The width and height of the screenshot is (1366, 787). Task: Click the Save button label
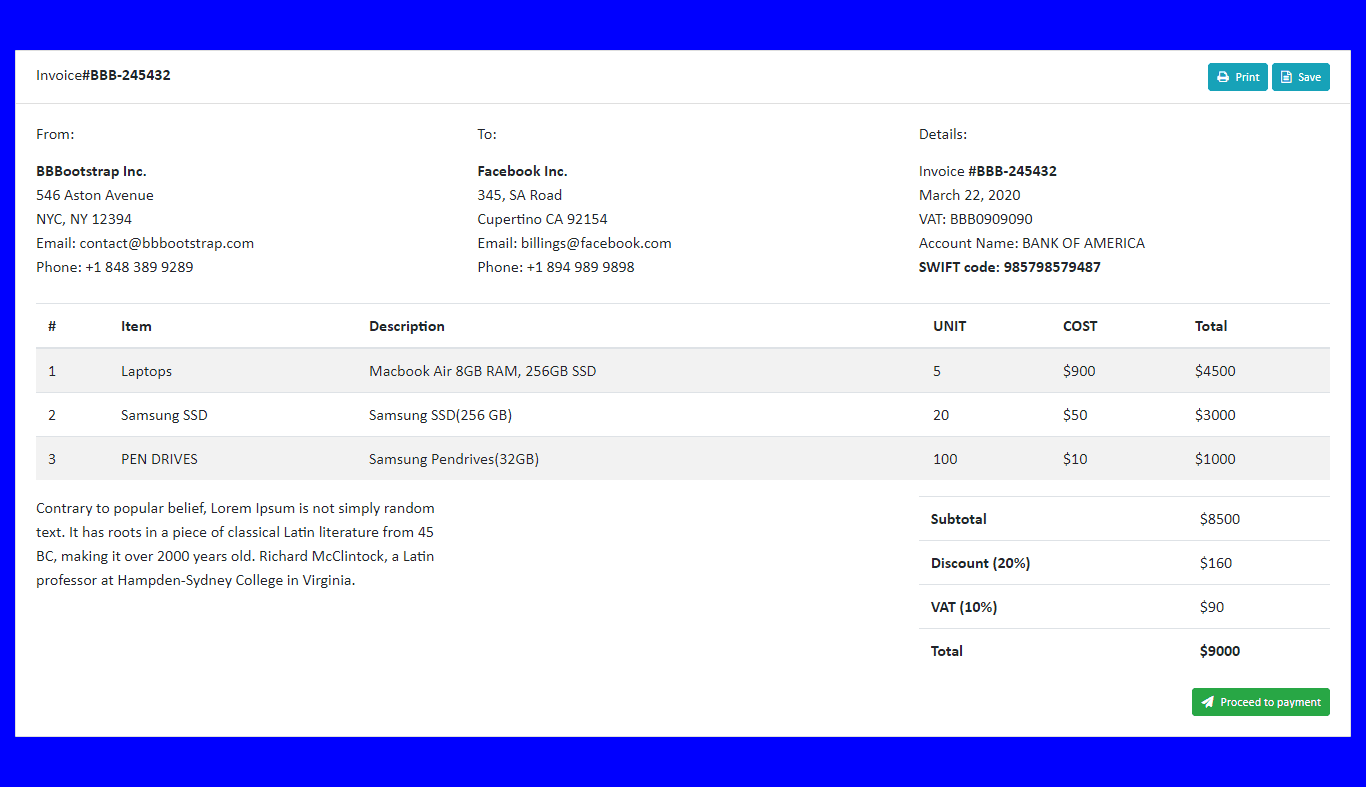(1309, 77)
